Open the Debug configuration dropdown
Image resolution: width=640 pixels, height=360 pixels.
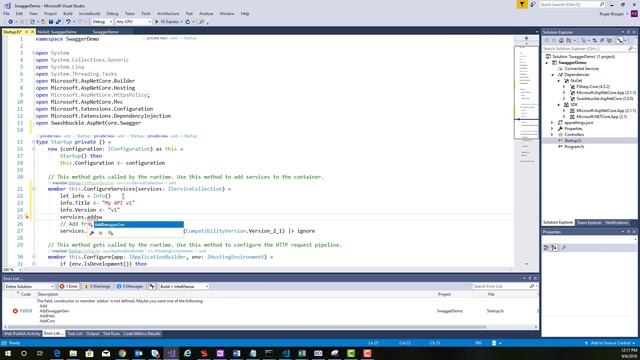tap(102, 22)
